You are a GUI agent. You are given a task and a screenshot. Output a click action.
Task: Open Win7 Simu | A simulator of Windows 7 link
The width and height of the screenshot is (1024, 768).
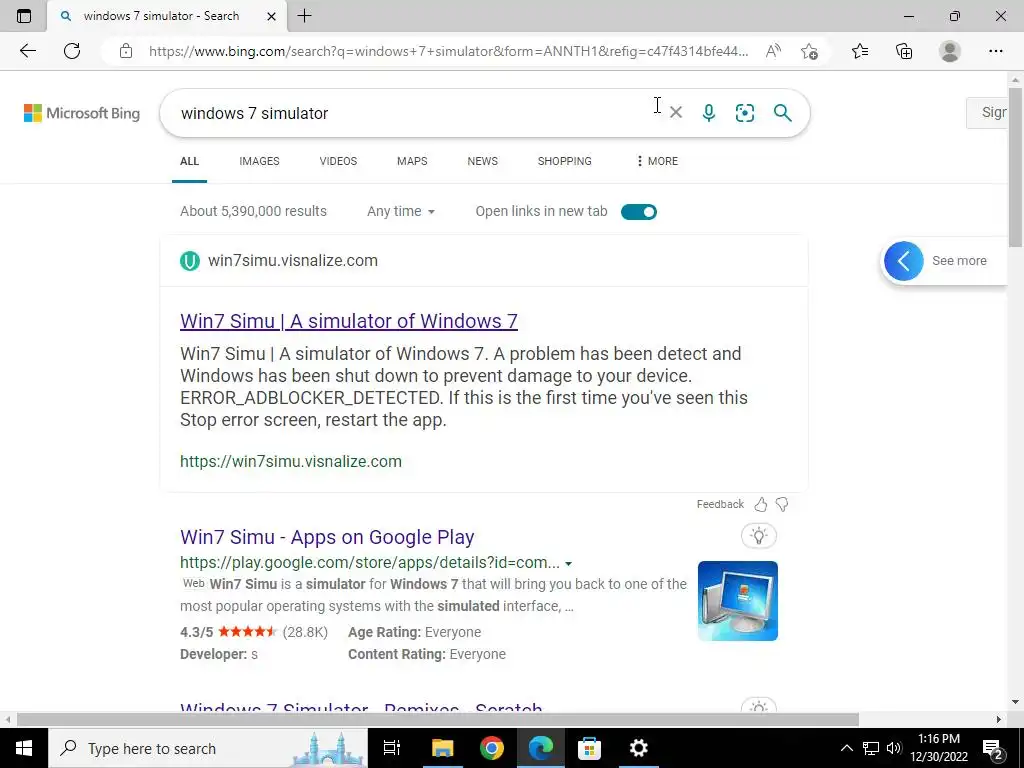349,321
